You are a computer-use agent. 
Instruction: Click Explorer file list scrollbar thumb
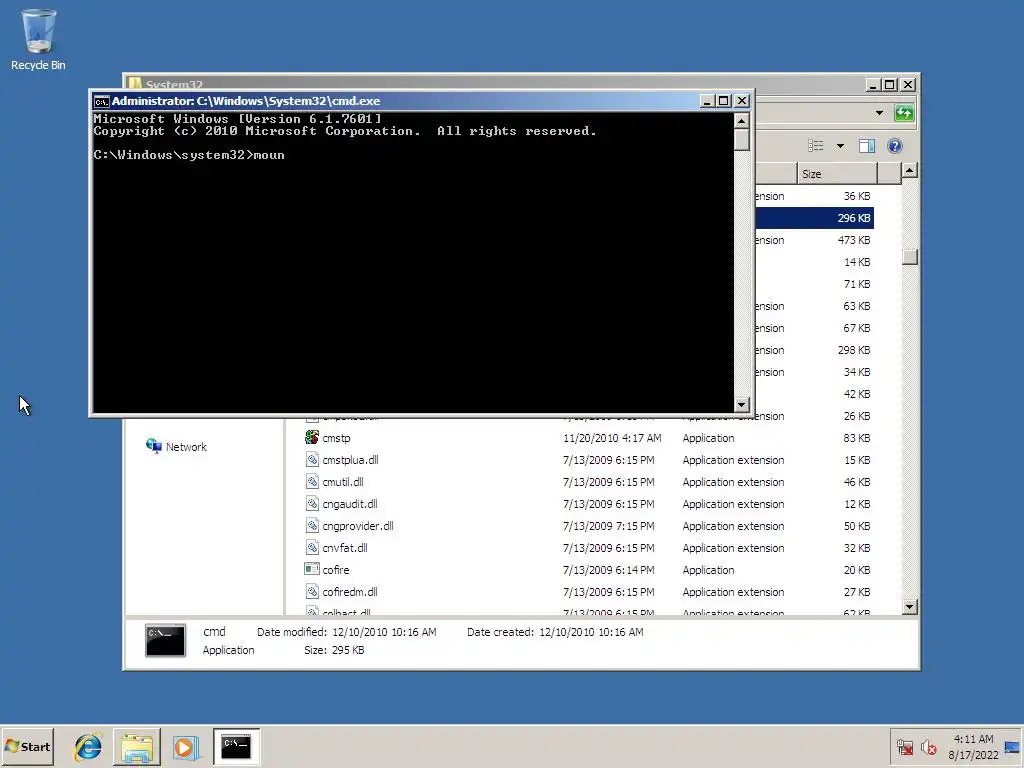point(910,257)
